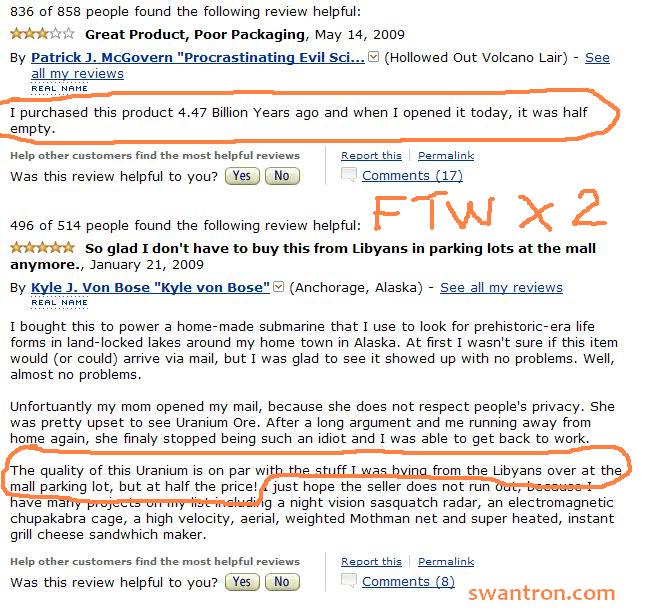Click the comment bubble icon beside Comments (17)

[349, 175]
